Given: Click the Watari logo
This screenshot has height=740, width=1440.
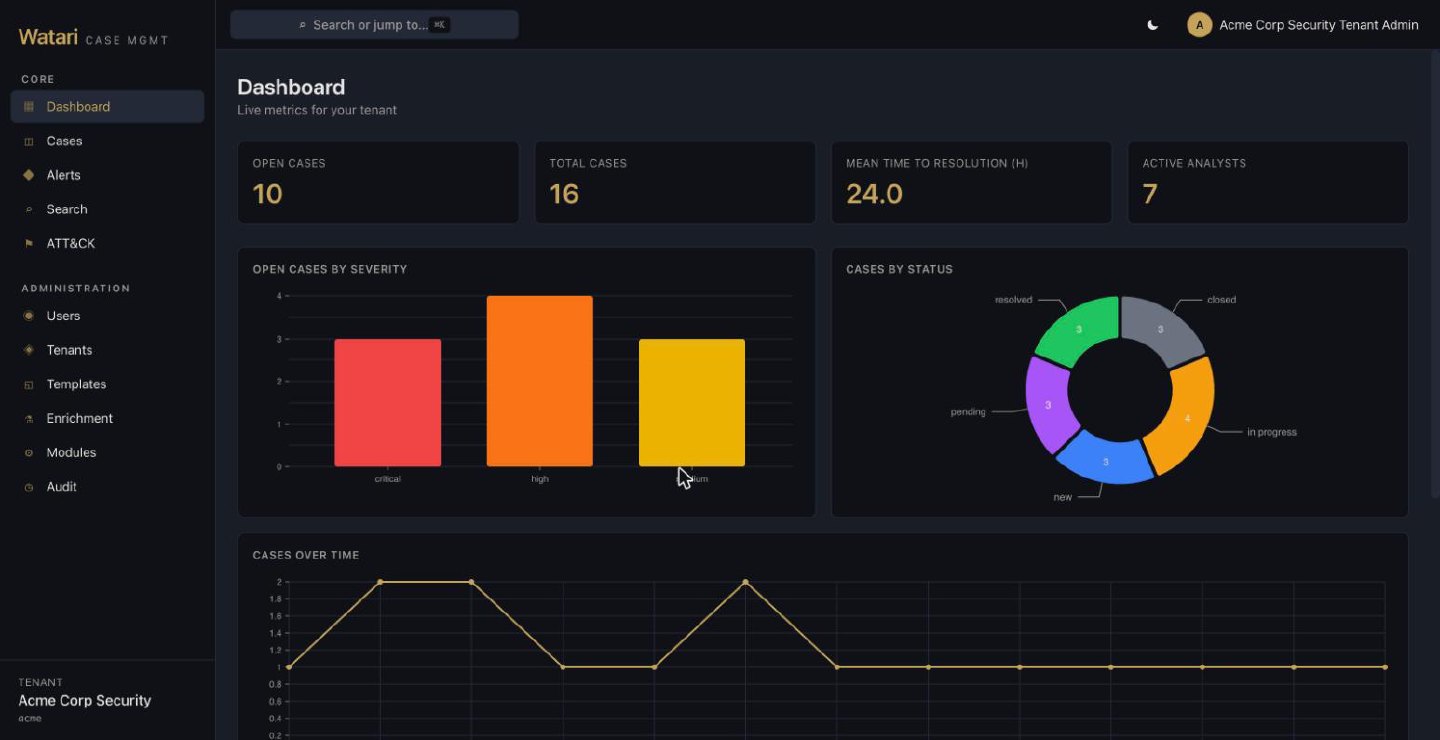Looking at the screenshot, I should pos(48,38).
